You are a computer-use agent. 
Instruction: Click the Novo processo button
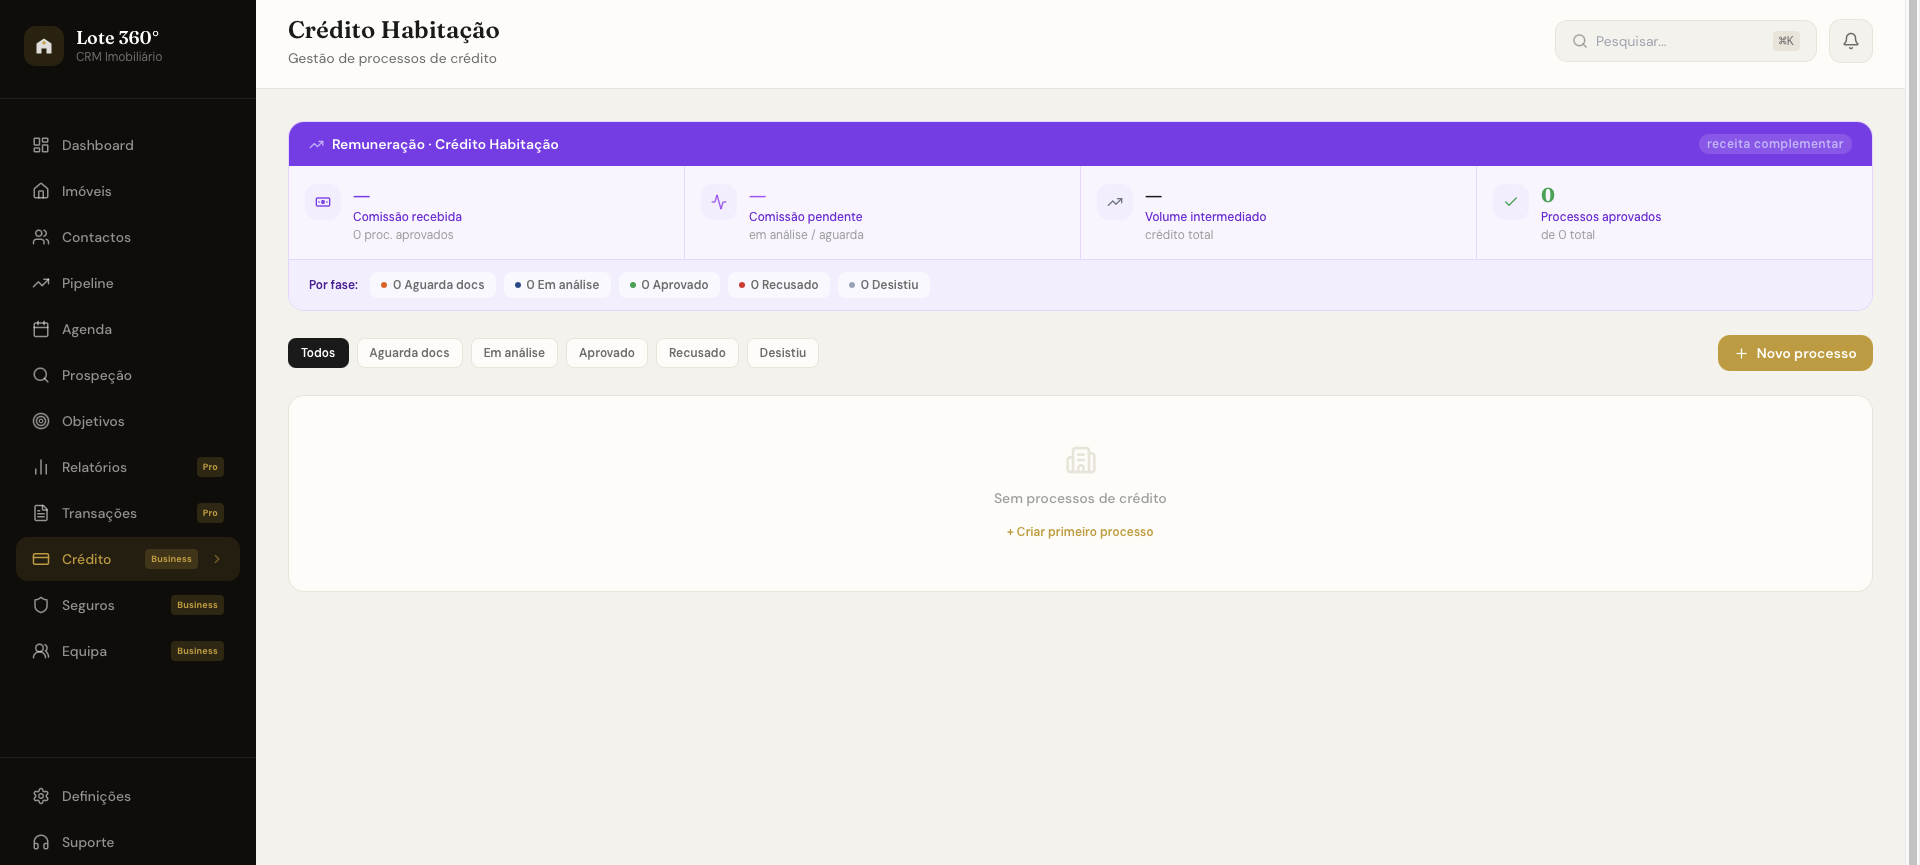1795,353
